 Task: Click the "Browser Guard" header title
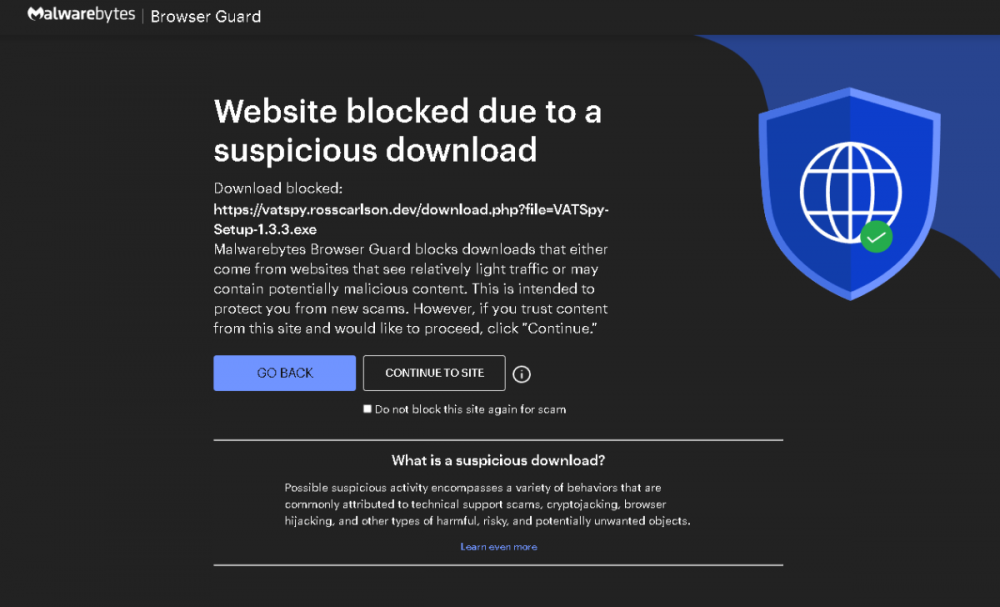point(205,16)
